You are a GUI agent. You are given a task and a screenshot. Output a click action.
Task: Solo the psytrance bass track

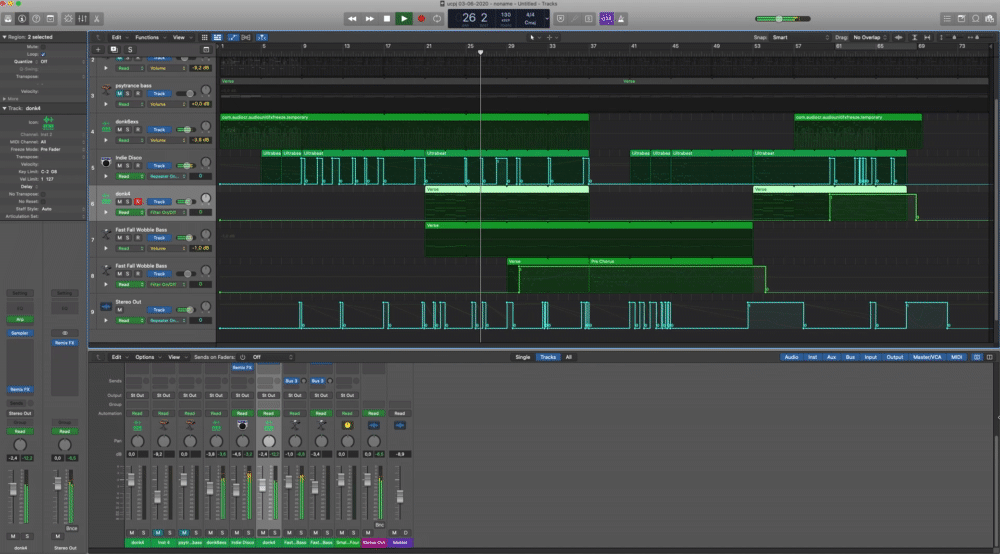[128, 93]
